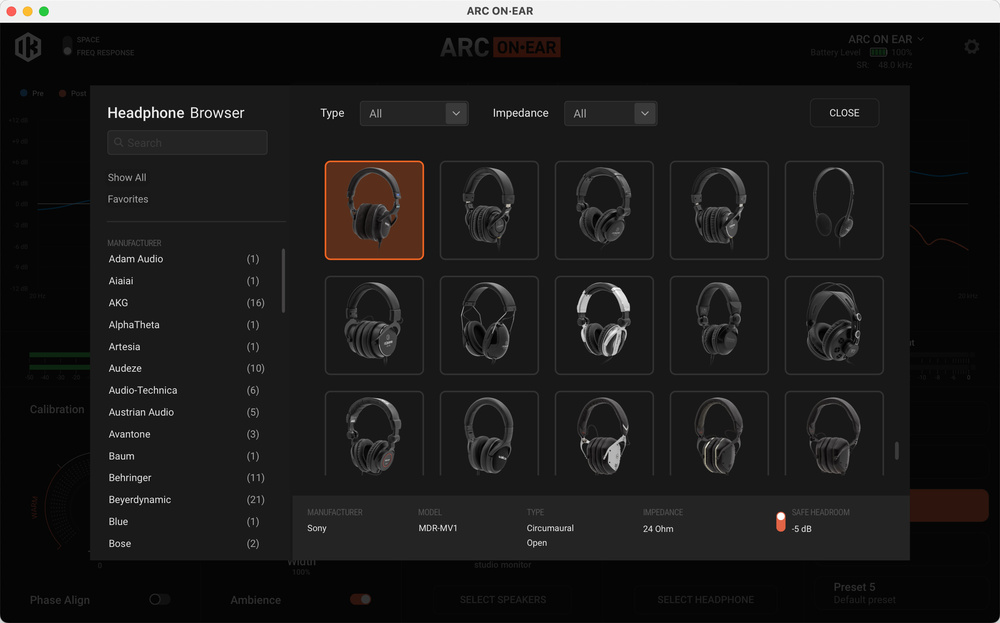Select the highlighted Sony MDR-MV1 thumbnail
The image size is (1000, 623).
(x=374, y=210)
